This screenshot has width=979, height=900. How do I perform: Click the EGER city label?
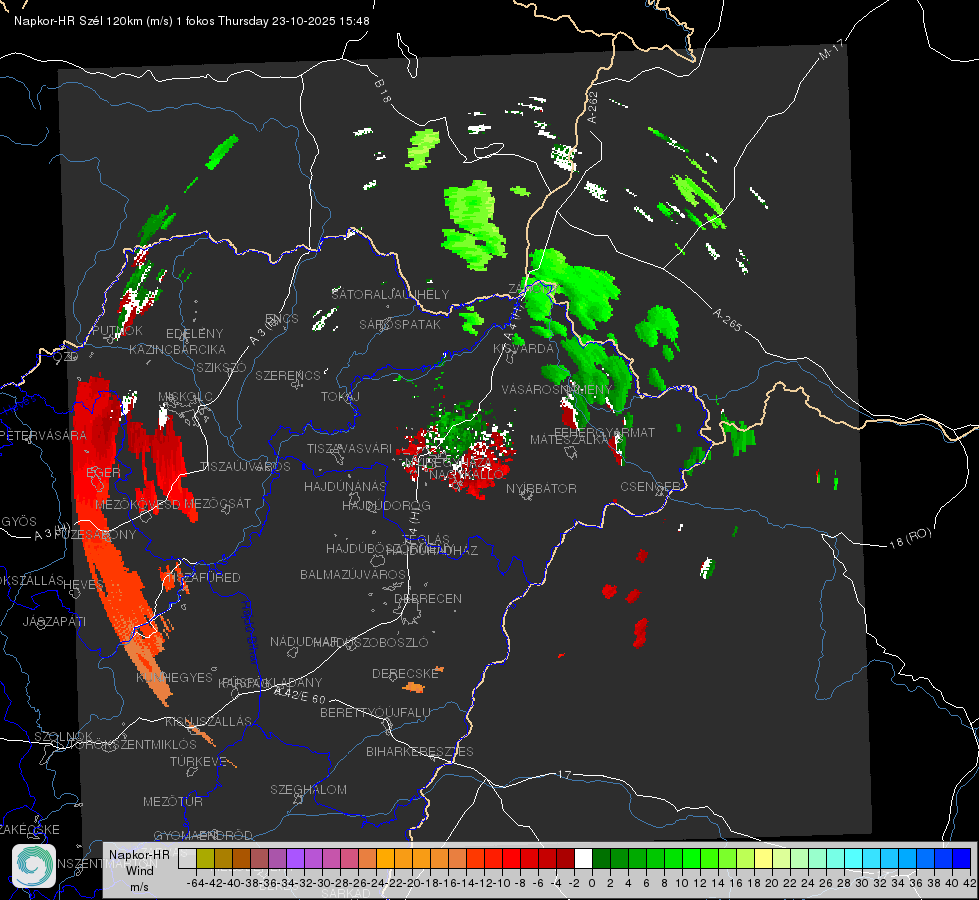103,472
